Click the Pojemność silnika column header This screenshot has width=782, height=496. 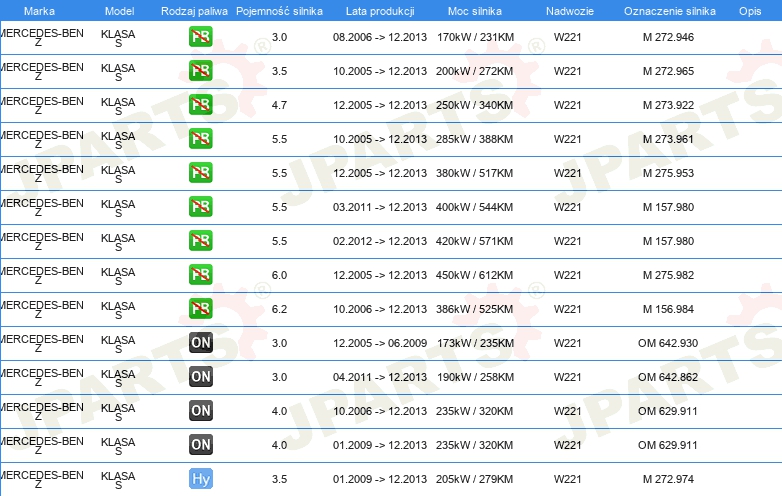click(x=279, y=11)
